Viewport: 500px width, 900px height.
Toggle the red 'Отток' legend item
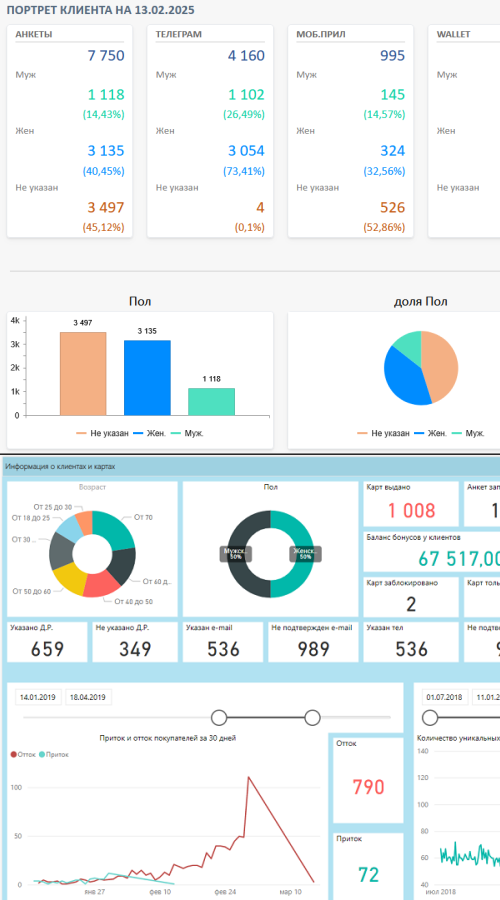point(23,754)
